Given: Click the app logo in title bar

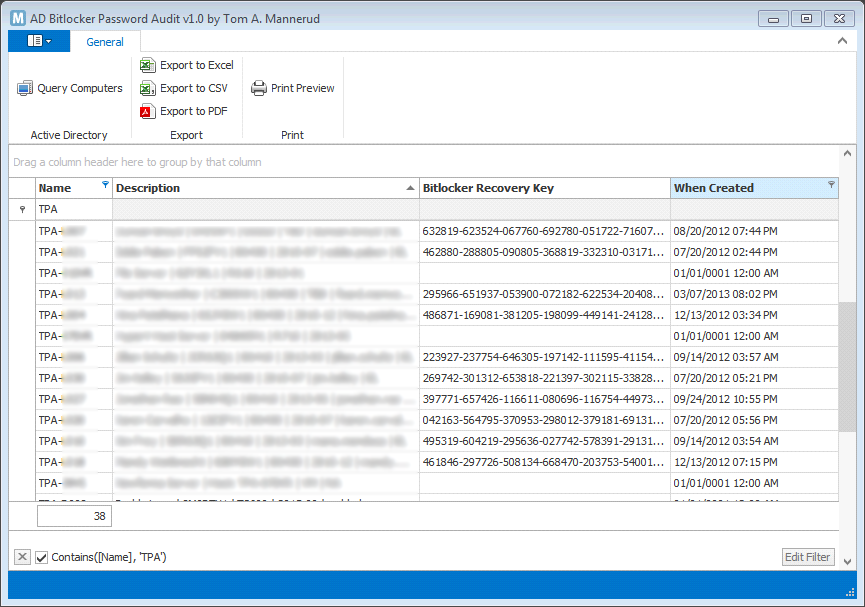Looking at the screenshot, I should pyautogui.click(x=18, y=19).
